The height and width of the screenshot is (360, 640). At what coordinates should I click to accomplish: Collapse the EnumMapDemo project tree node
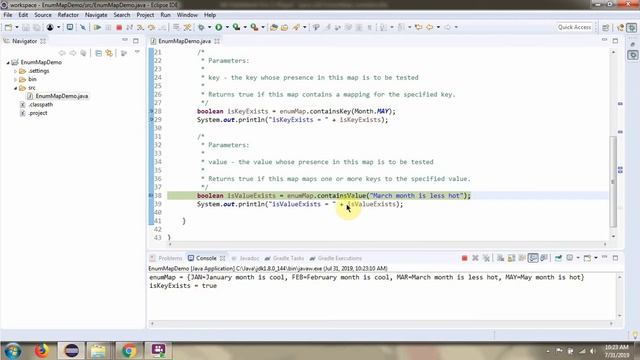[8, 63]
